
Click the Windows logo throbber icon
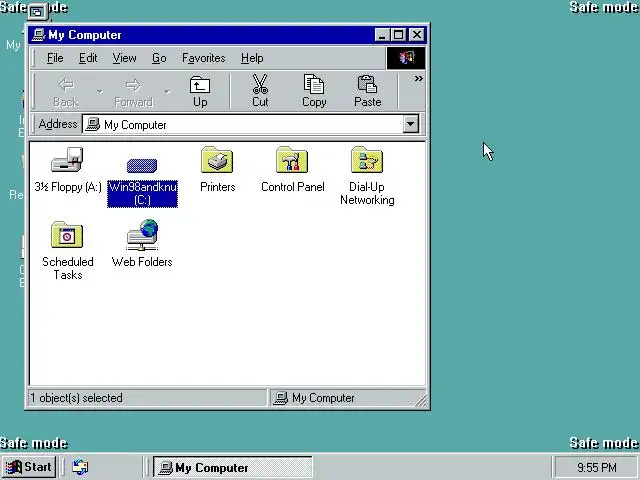[406, 58]
